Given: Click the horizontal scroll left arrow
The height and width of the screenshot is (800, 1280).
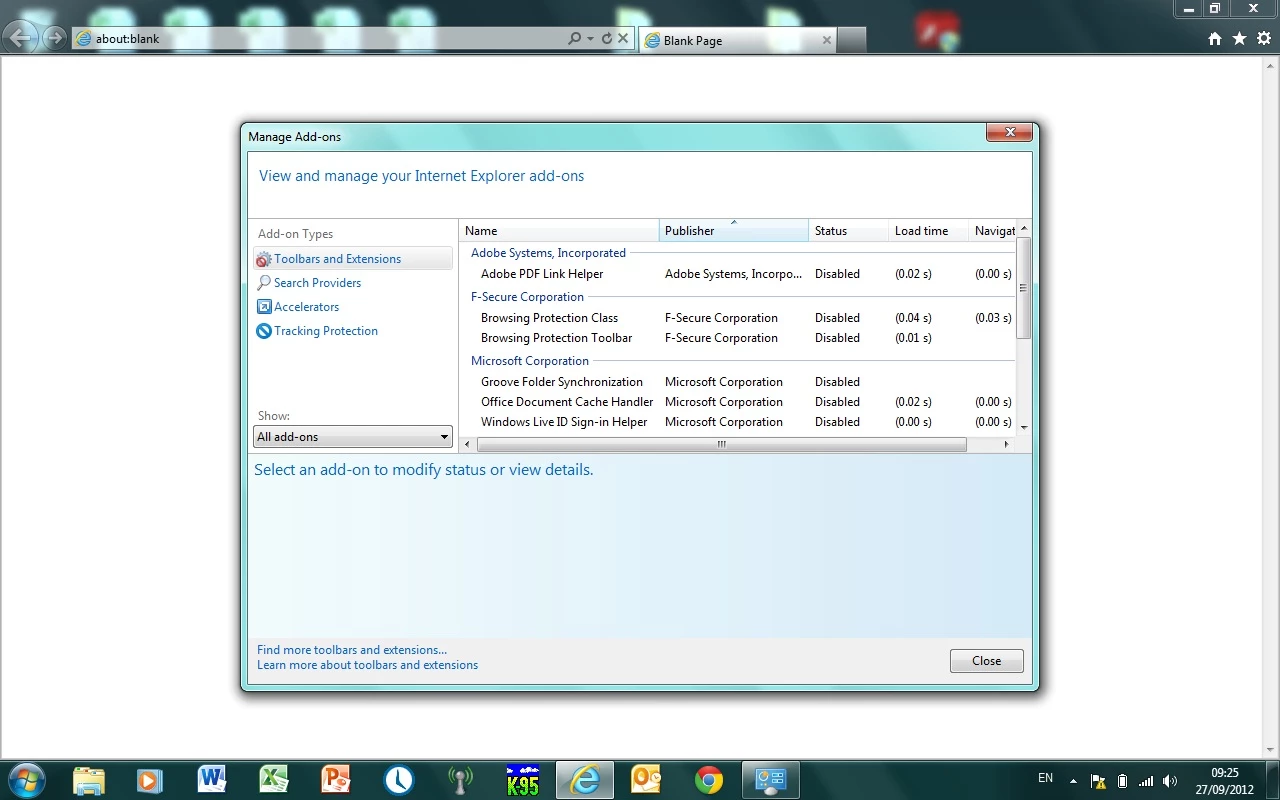Looking at the screenshot, I should 467,444.
